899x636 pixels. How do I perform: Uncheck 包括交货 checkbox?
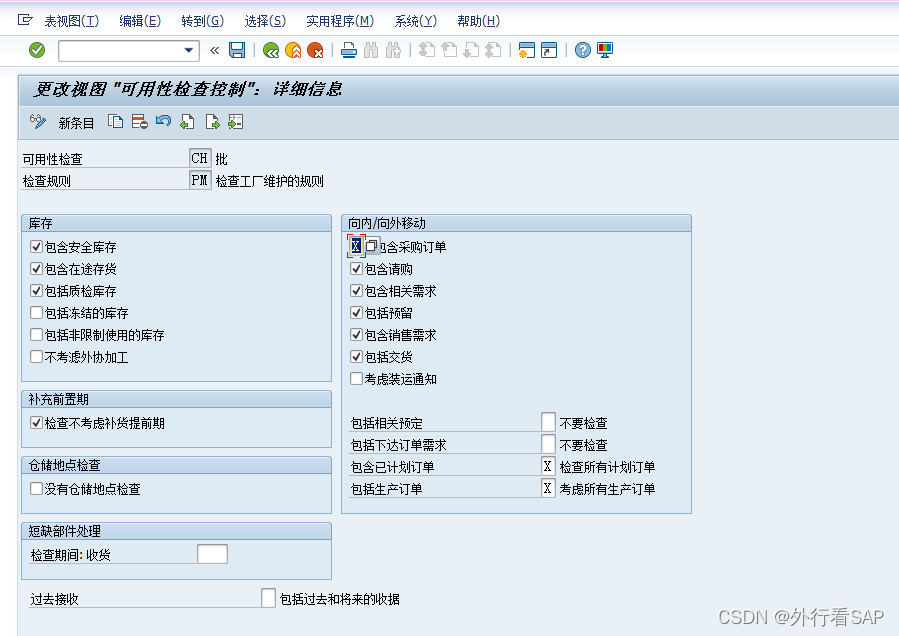click(356, 357)
